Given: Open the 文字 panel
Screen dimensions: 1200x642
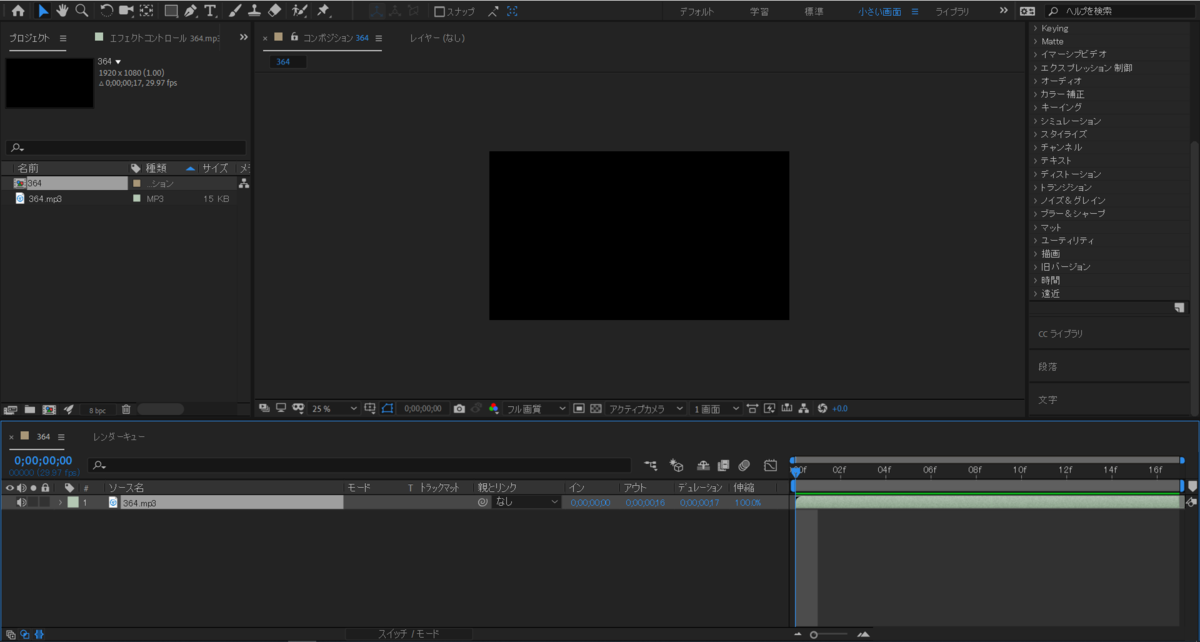Looking at the screenshot, I should click(1047, 400).
